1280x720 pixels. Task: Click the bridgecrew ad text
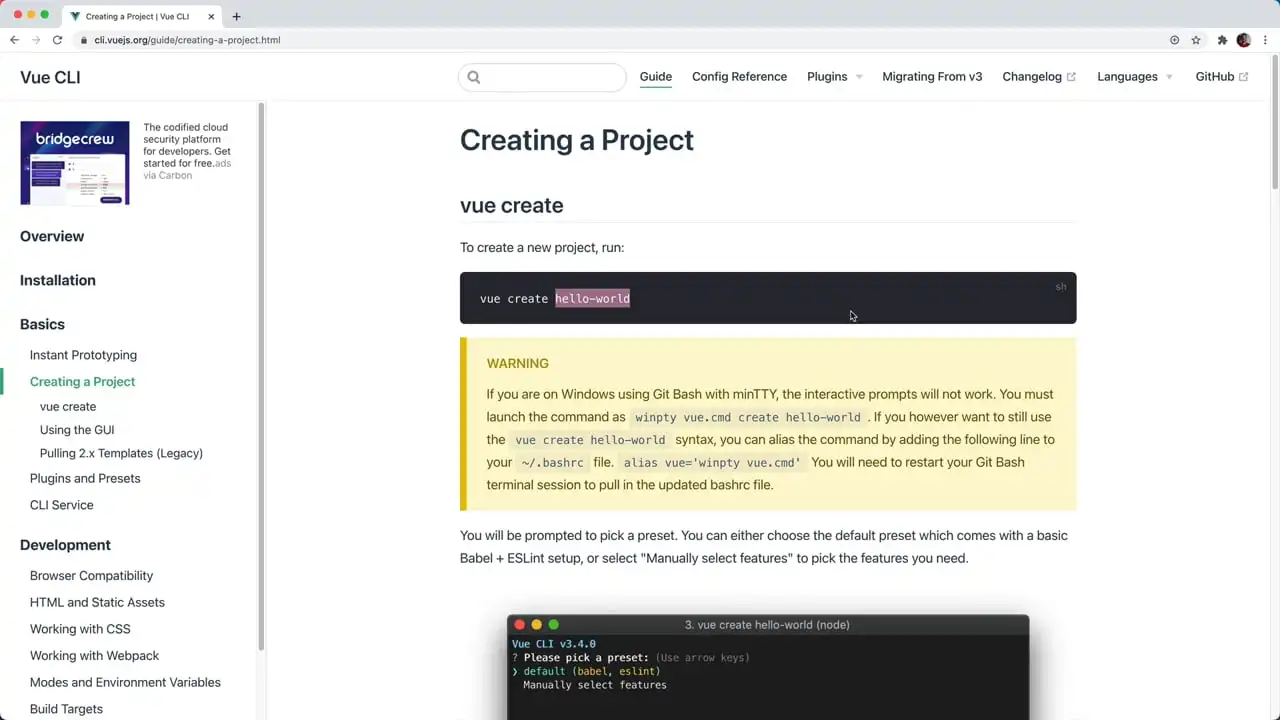pos(186,145)
